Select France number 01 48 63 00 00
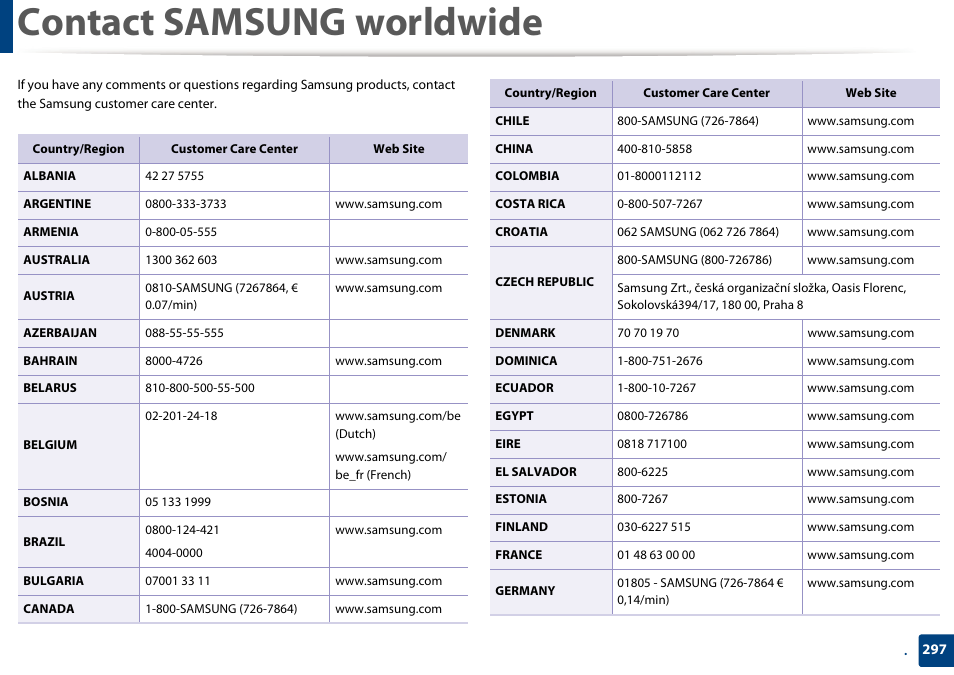The width and height of the screenshot is (954, 675). [x=656, y=555]
